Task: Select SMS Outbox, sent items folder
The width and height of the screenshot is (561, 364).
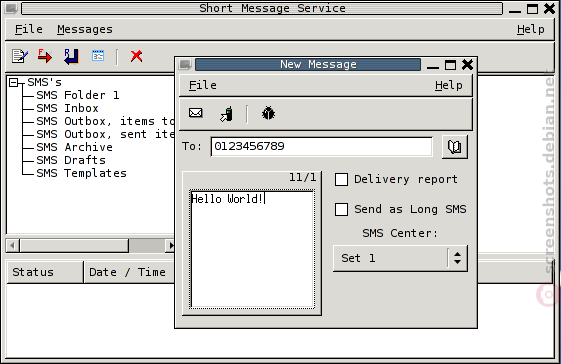Action: tap(105, 134)
